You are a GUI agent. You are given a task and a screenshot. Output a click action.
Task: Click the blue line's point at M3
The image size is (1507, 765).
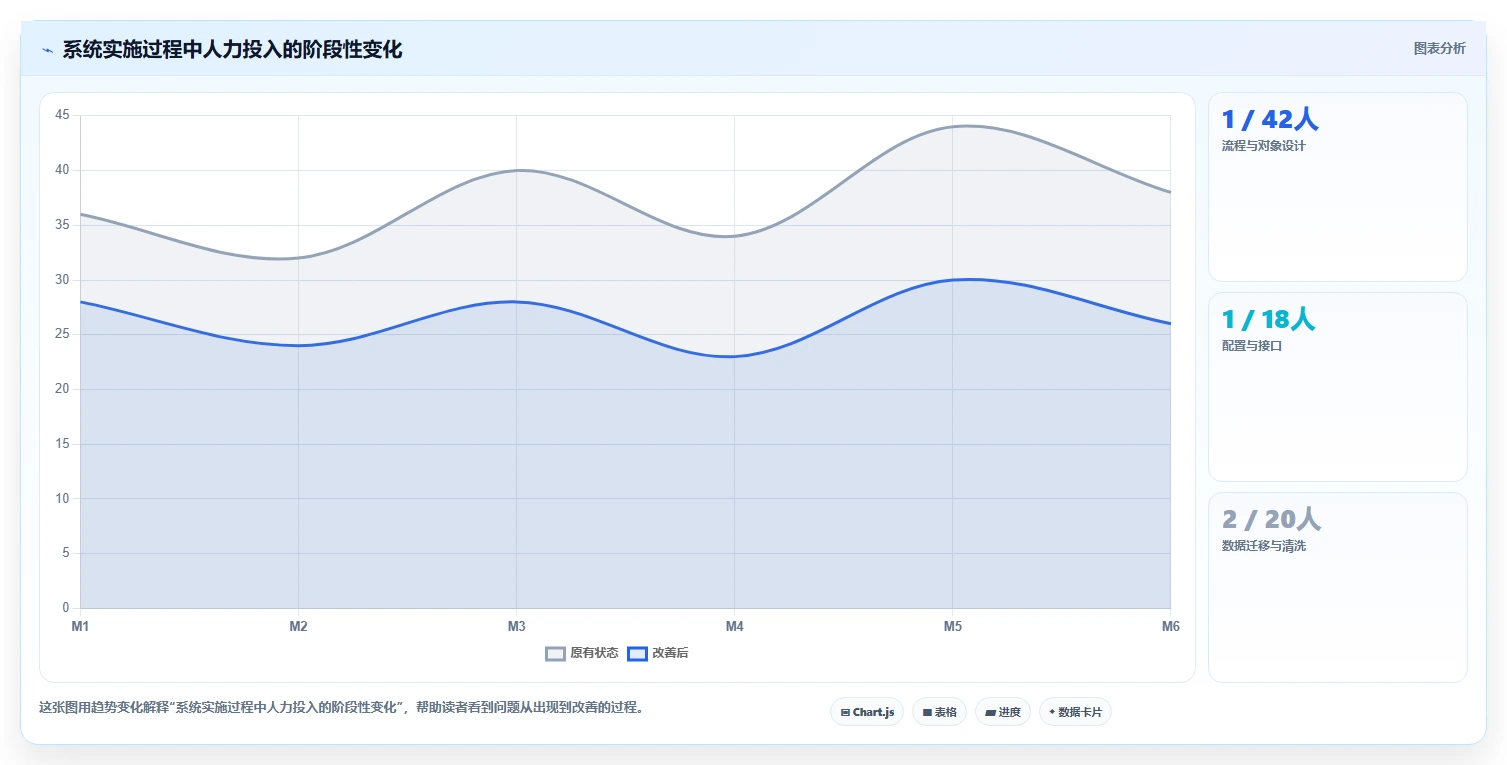(516, 302)
